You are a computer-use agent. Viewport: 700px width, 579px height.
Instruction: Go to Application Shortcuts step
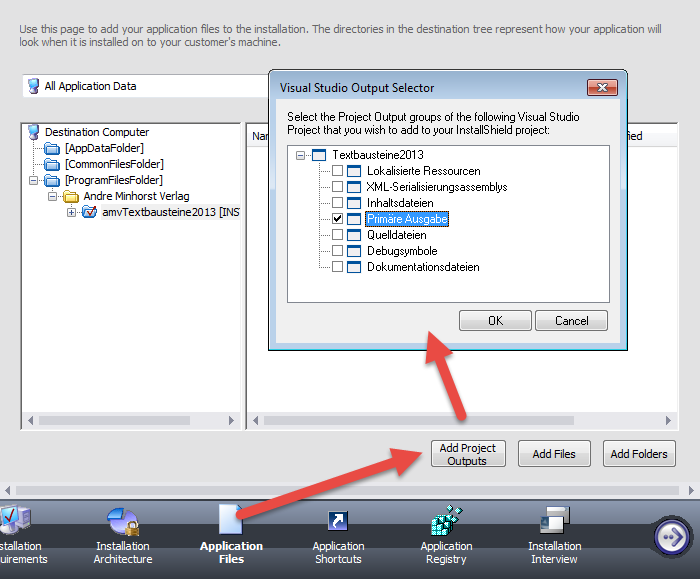pos(338,537)
